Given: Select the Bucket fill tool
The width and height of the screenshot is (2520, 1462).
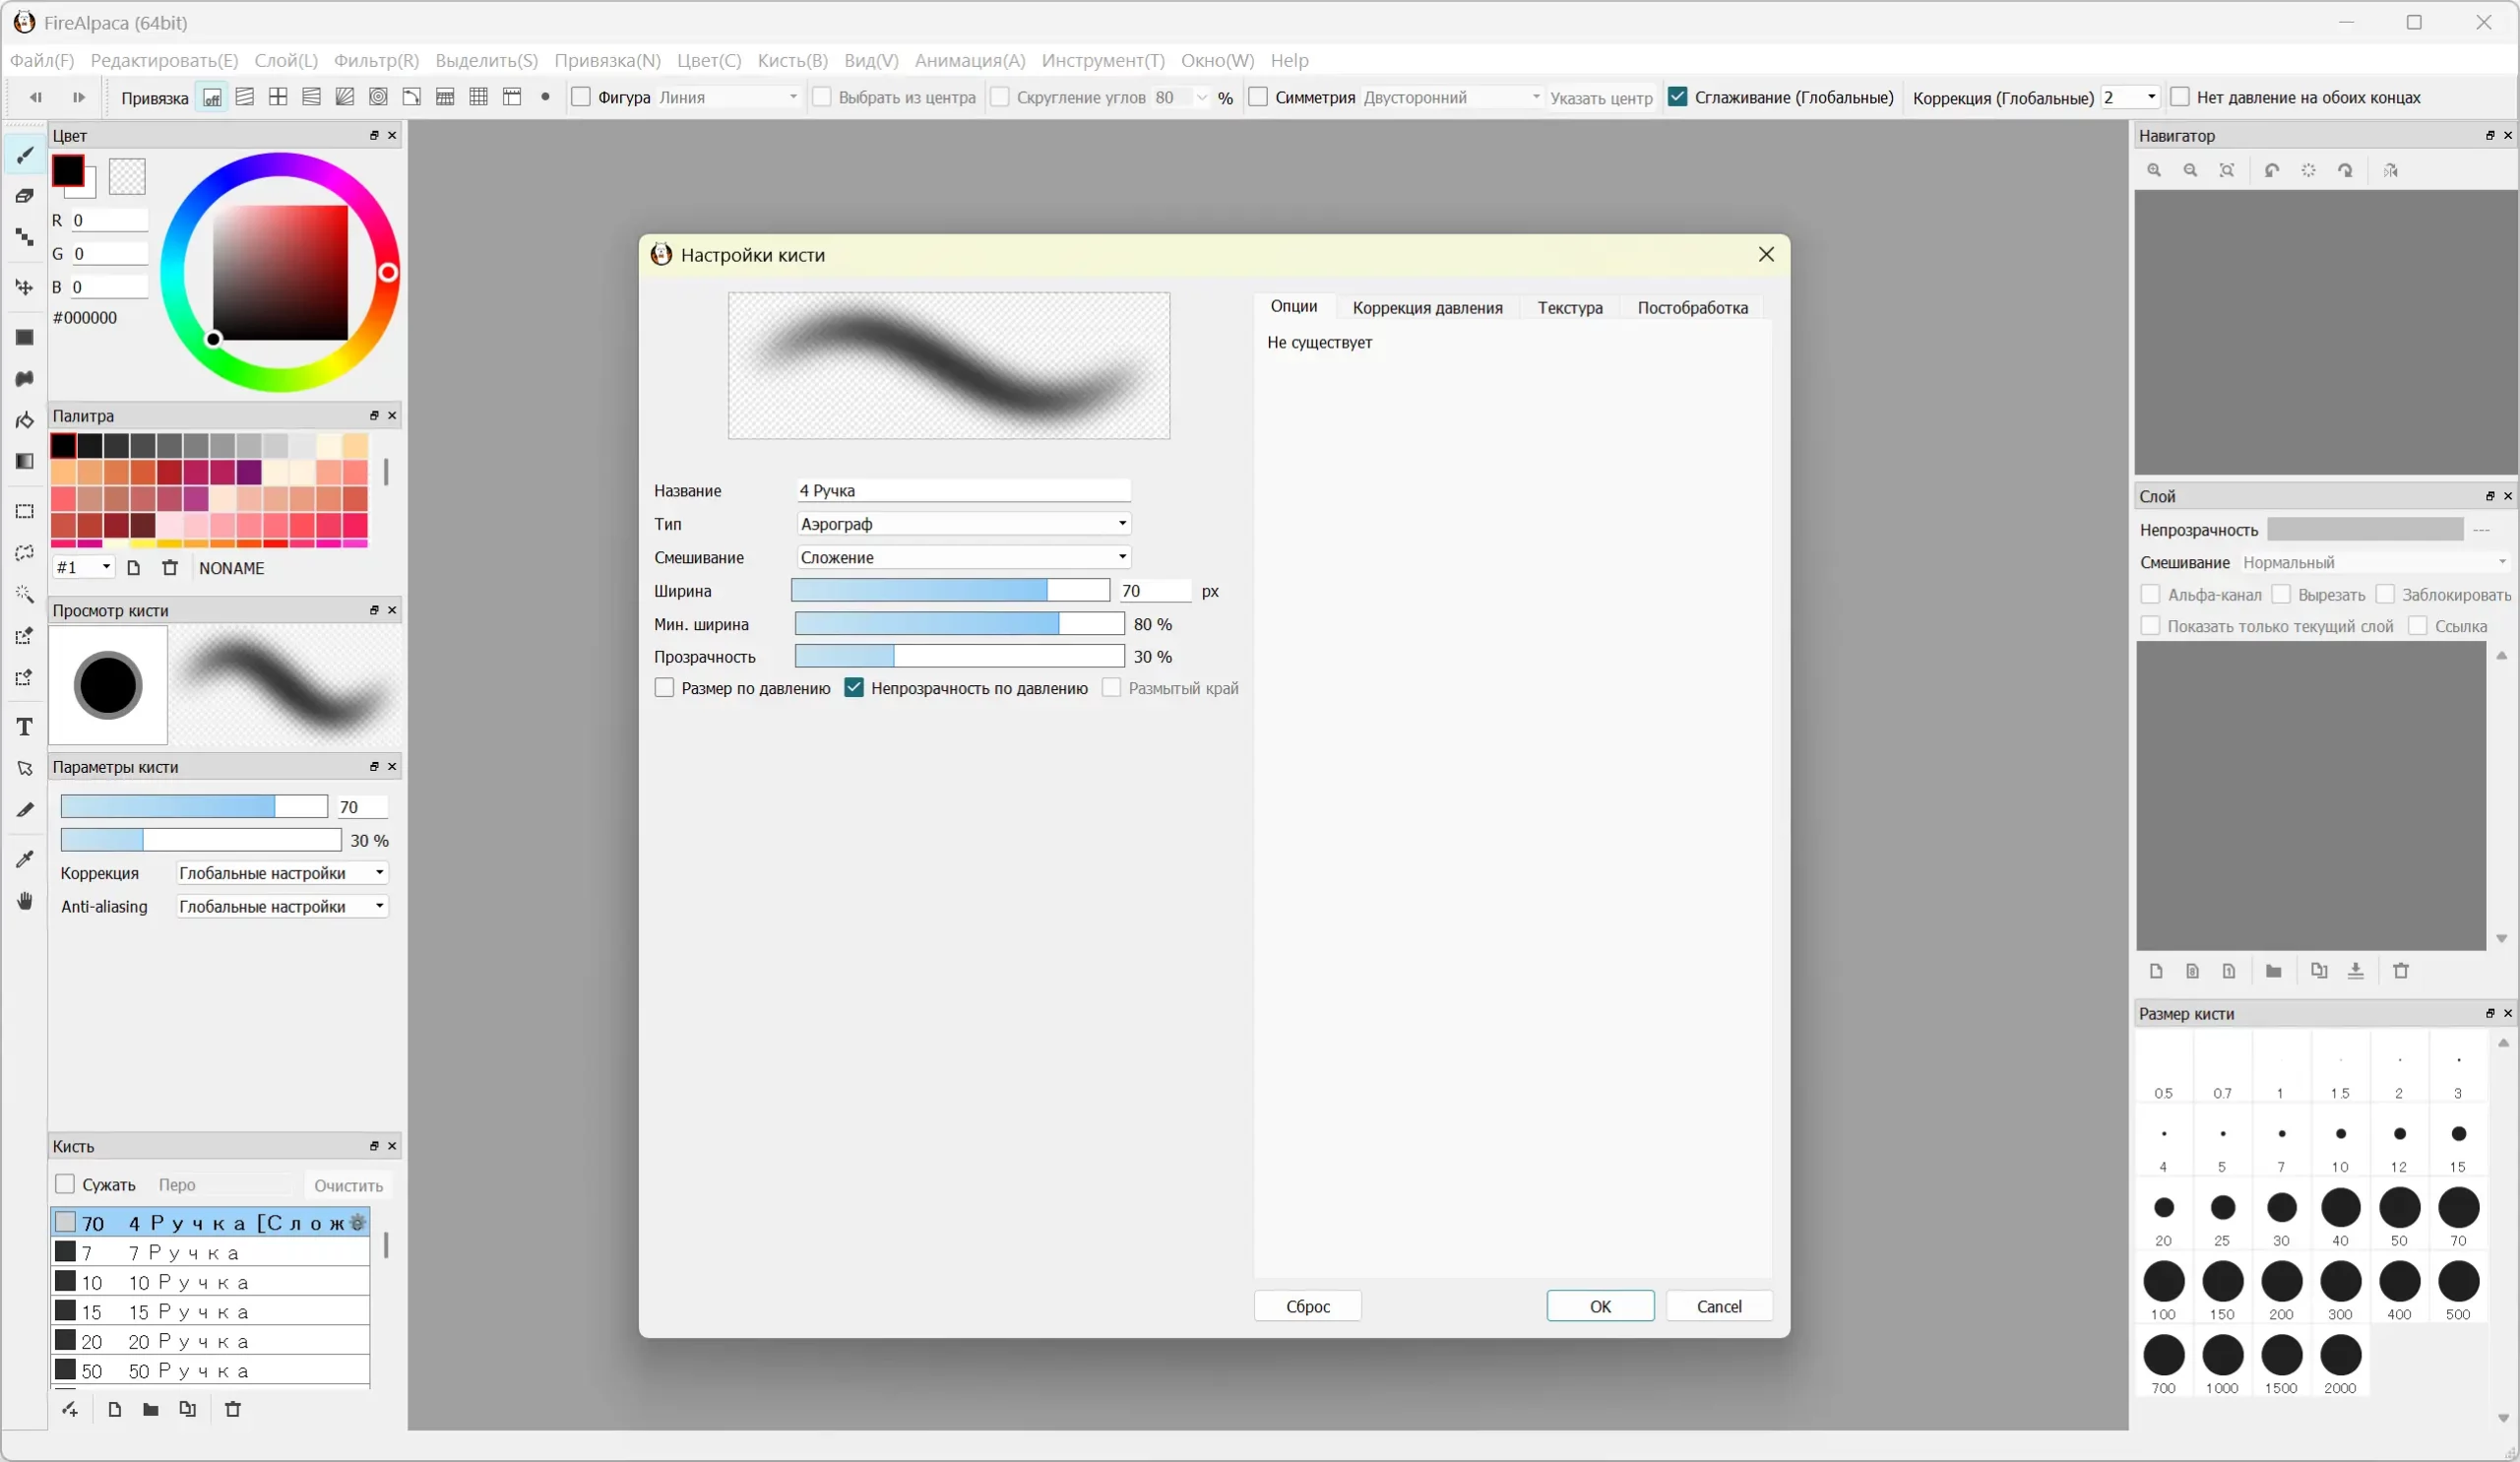Looking at the screenshot, I should pos(25,420).
